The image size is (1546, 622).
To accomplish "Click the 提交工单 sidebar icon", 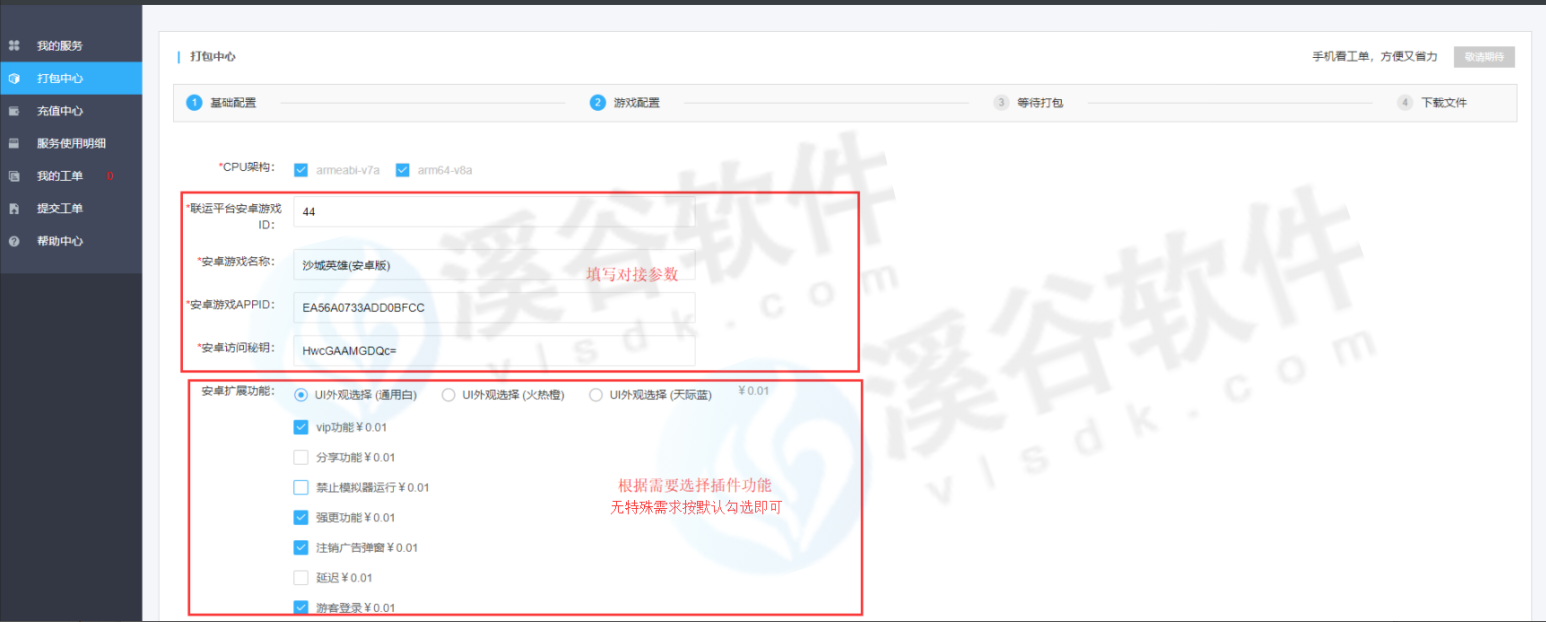I will 14,209.
